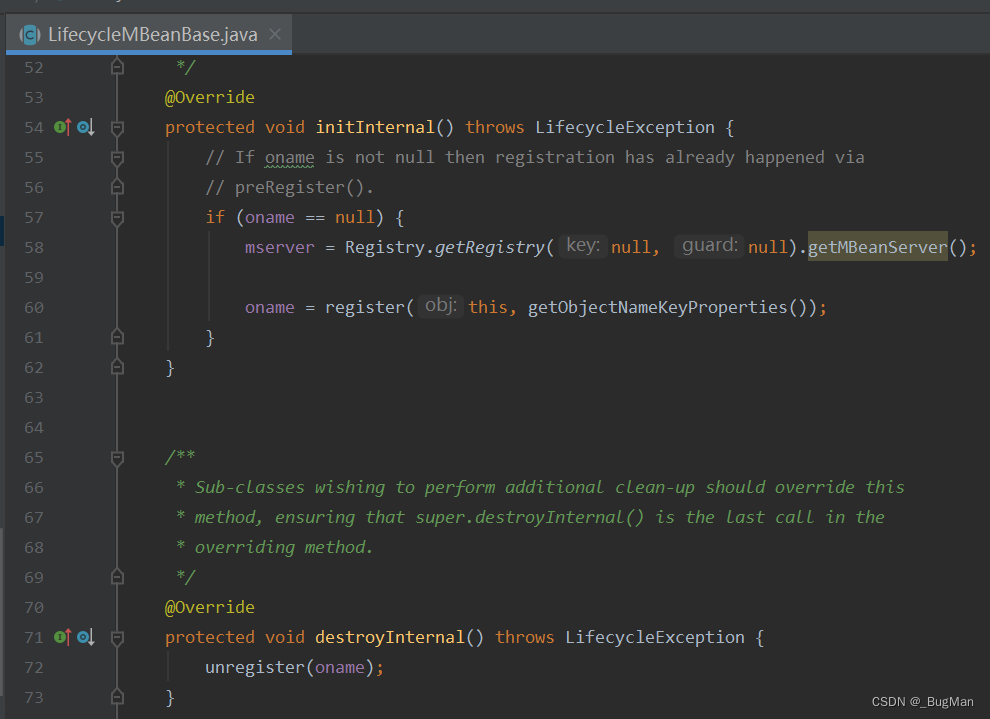Click the overridden-method gutter icon on line 71
Viewport: 990px width, 719px height.
[x=86, y=638]
